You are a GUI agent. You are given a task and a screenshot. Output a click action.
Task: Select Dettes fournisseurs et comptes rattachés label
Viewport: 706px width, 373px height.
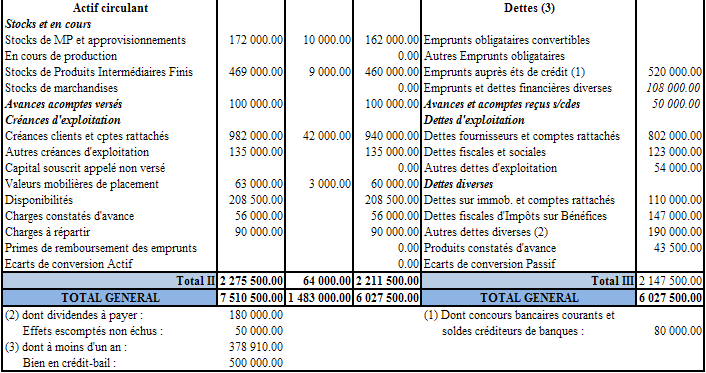click(x=522, y=136)
